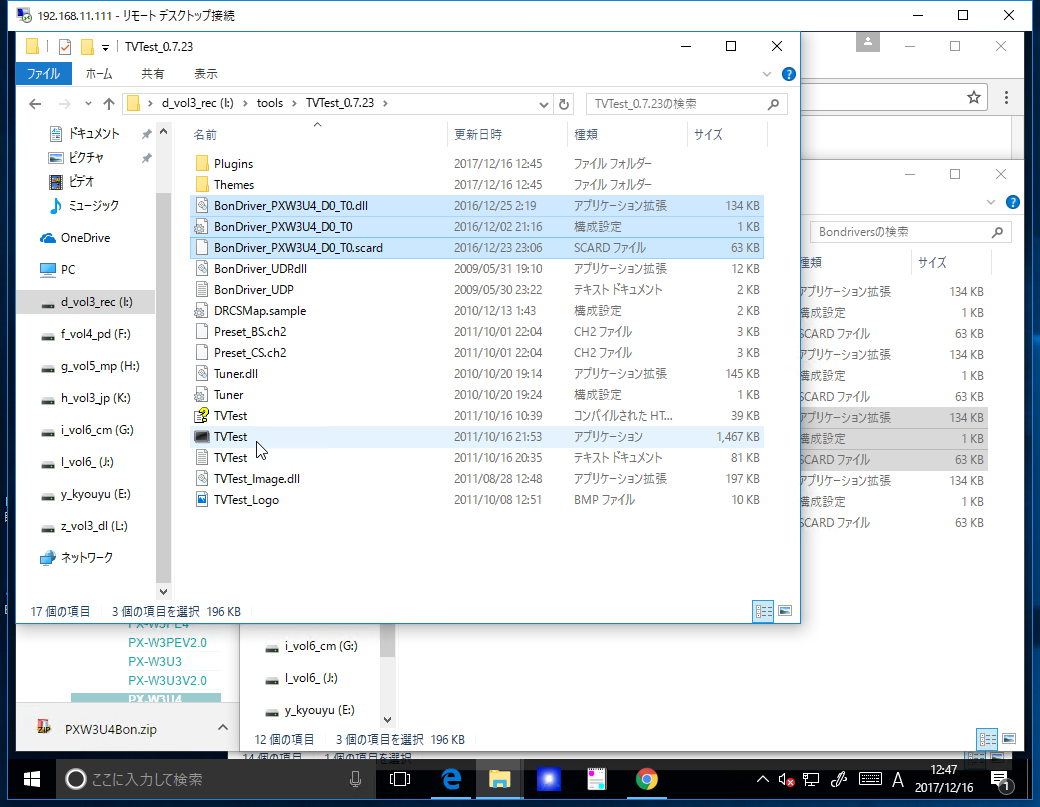Open the Chrome three-dot menu
The height and width of the screenshot is (807, 1040).
[1006, 98]
